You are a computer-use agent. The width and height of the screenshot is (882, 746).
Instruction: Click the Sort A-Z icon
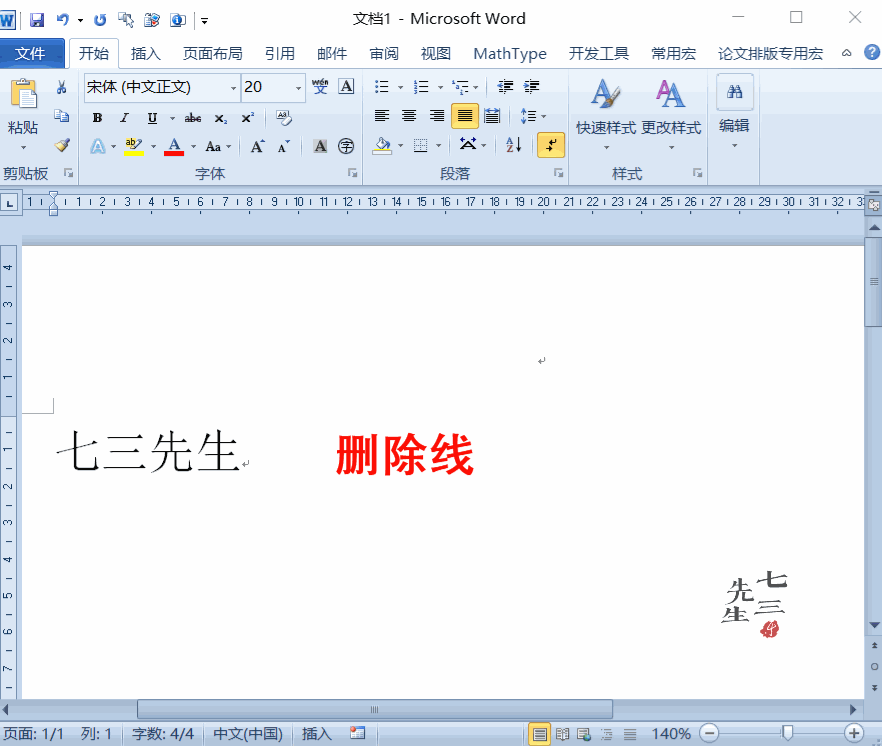click(x=514, y=145)
